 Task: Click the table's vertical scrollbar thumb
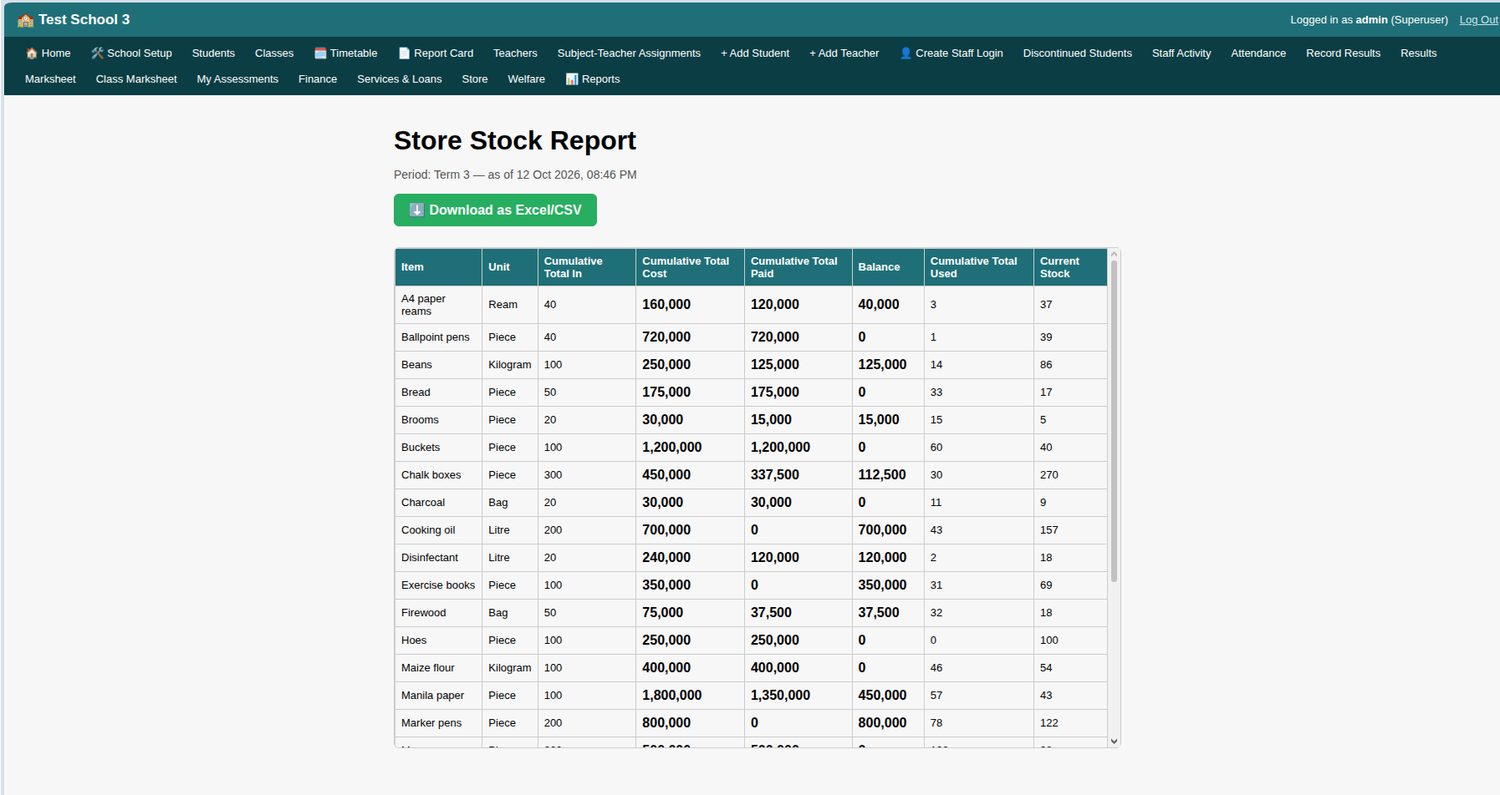coord(1114,420)
